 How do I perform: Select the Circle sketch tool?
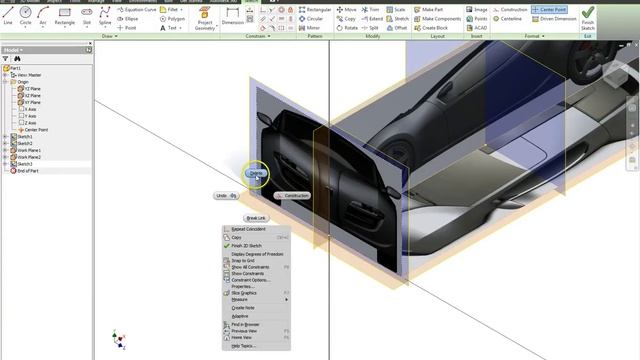(x=25, y=16)
